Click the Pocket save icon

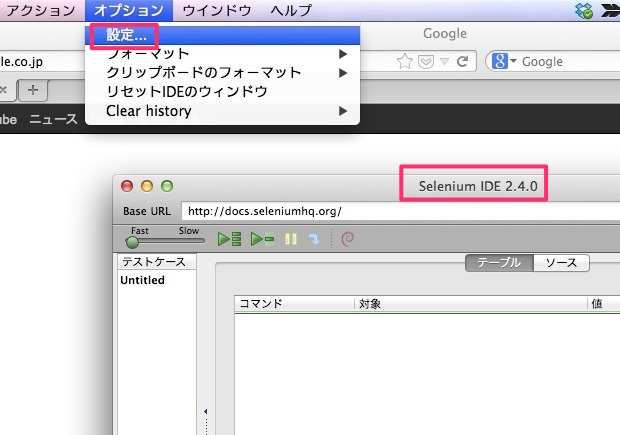(x=426, y=62)
